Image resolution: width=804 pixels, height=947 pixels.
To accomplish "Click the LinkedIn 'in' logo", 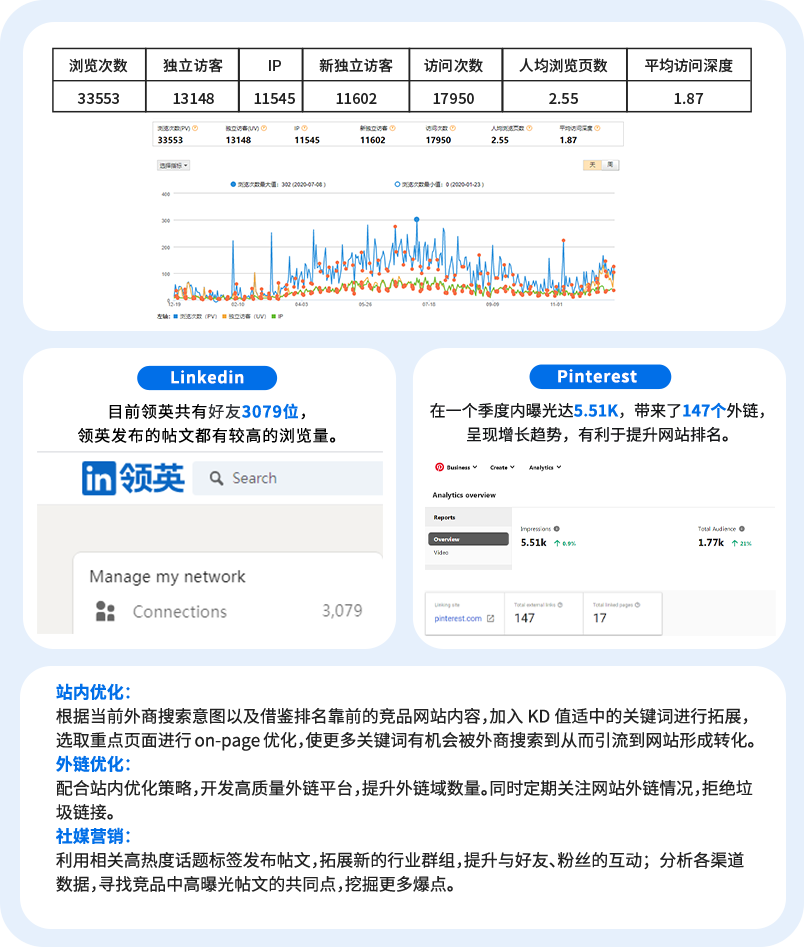I will 98,478.
